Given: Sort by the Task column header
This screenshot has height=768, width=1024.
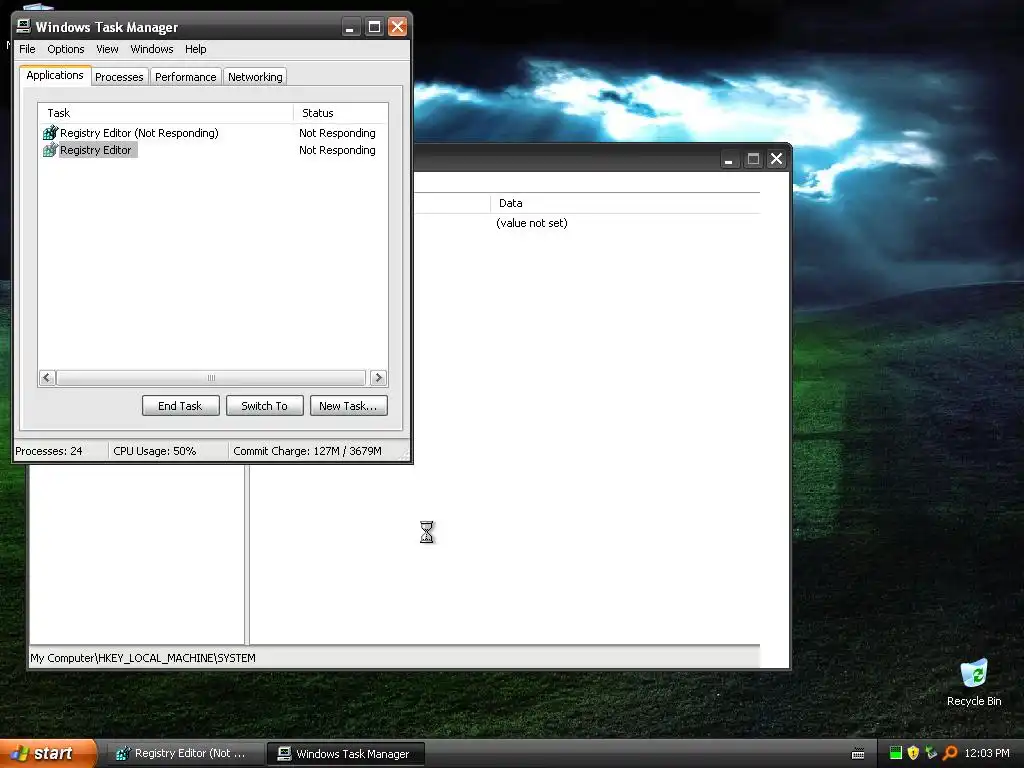Looking at the screenshot, I should click(x=166, y=113).
